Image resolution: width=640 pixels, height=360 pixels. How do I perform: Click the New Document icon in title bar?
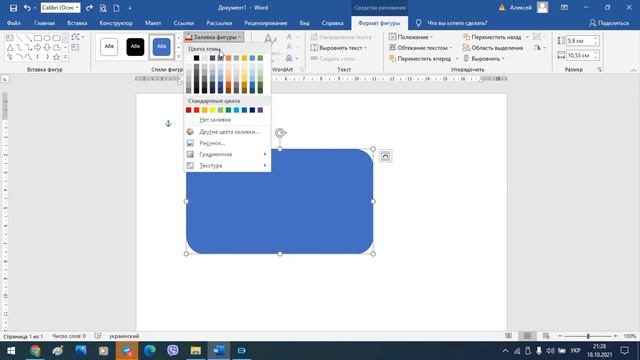tap(116, 8)
